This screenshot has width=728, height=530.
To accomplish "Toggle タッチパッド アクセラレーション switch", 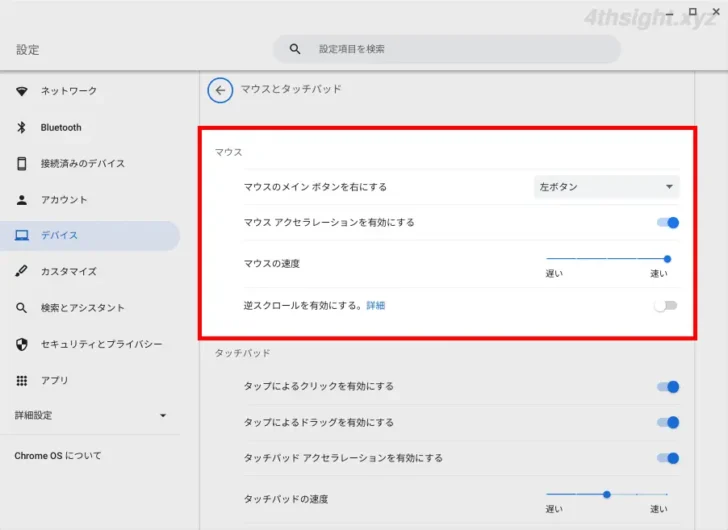I will click(668, 458).
